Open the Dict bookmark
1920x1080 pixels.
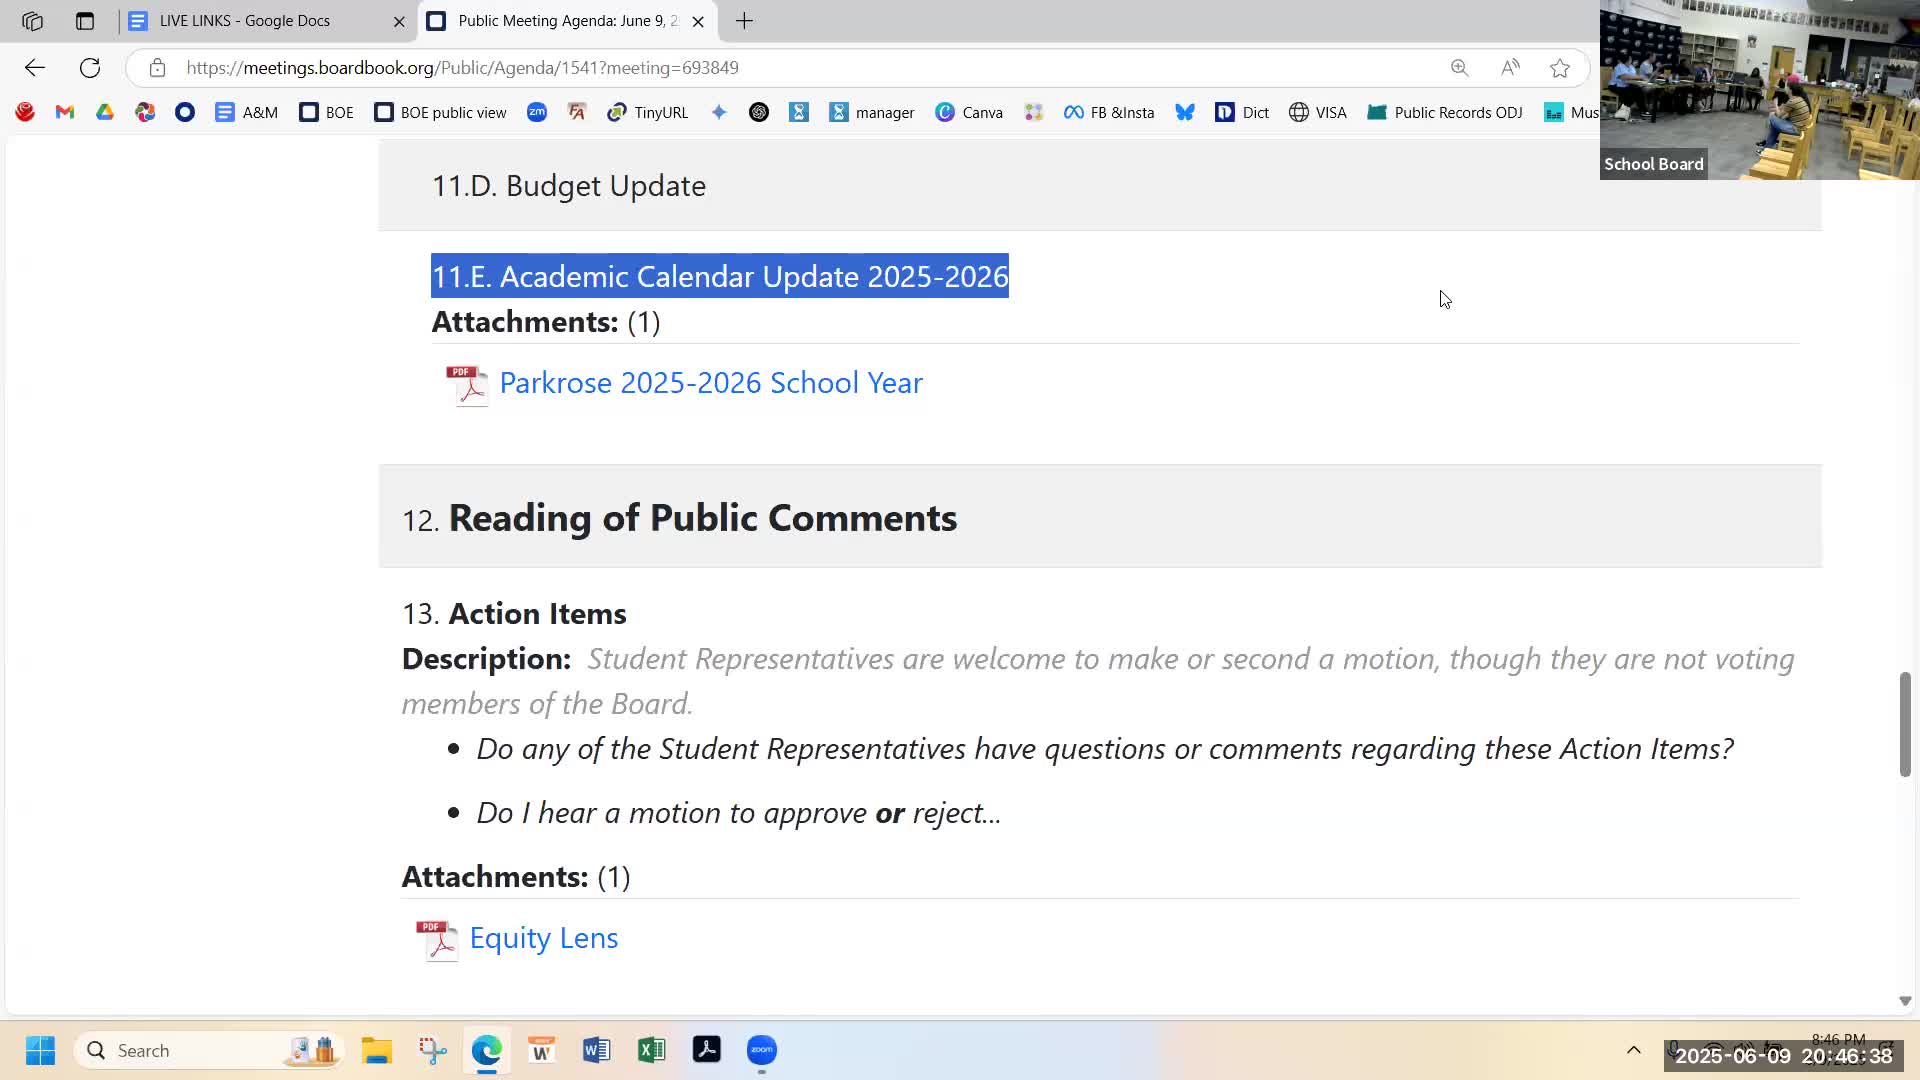click(x=1242, y=113)
